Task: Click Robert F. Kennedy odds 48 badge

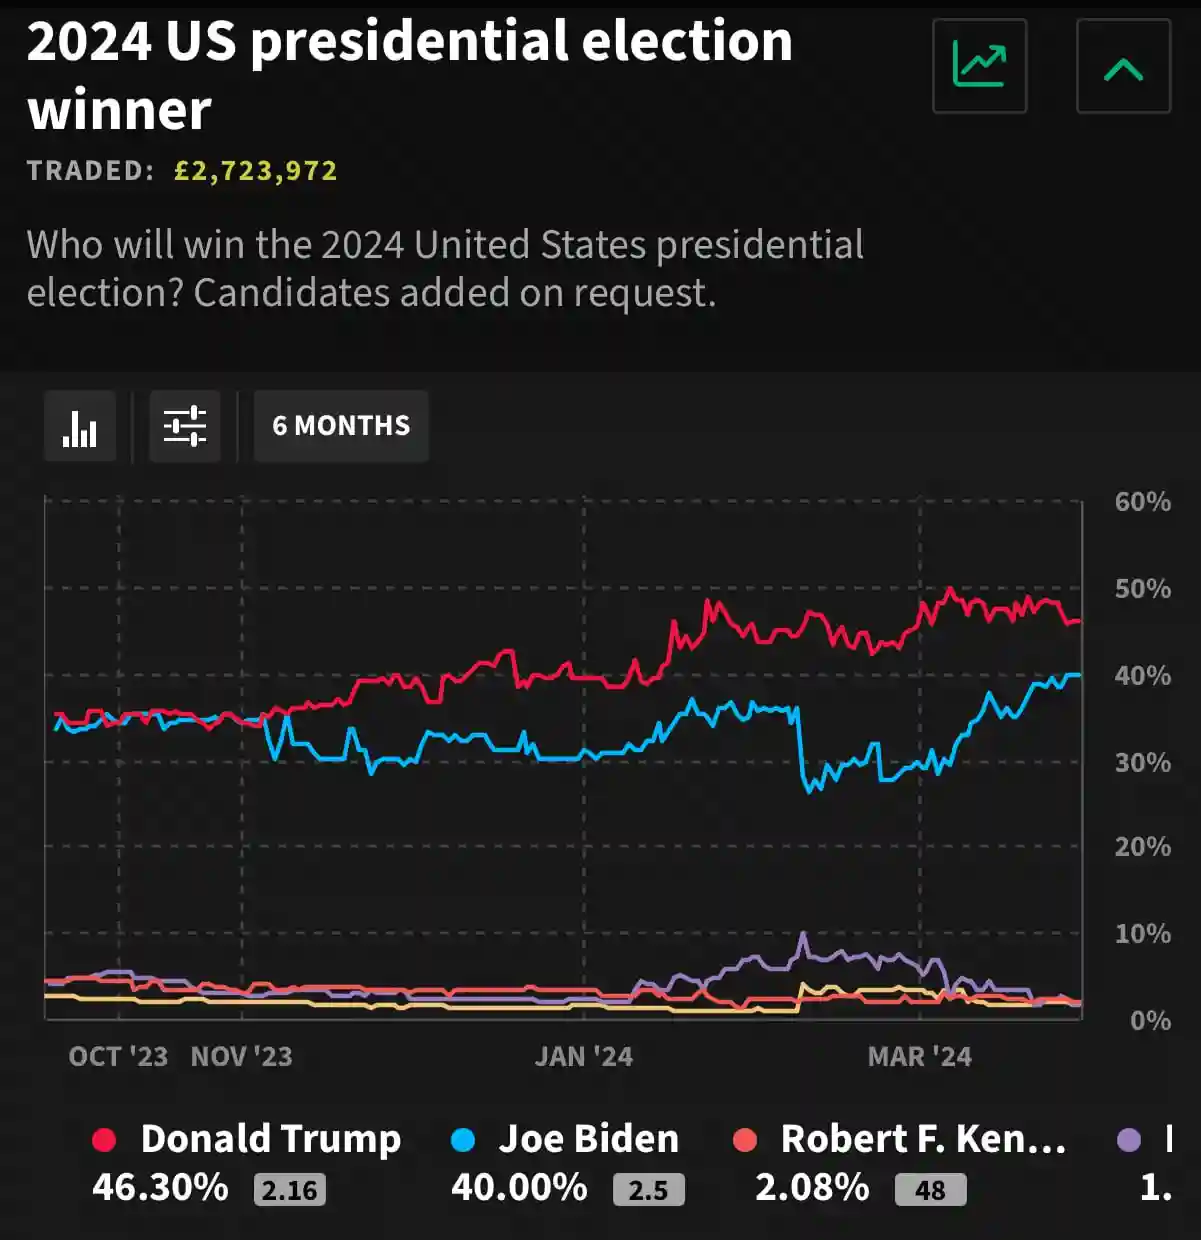Action: tap(930, 1190)
